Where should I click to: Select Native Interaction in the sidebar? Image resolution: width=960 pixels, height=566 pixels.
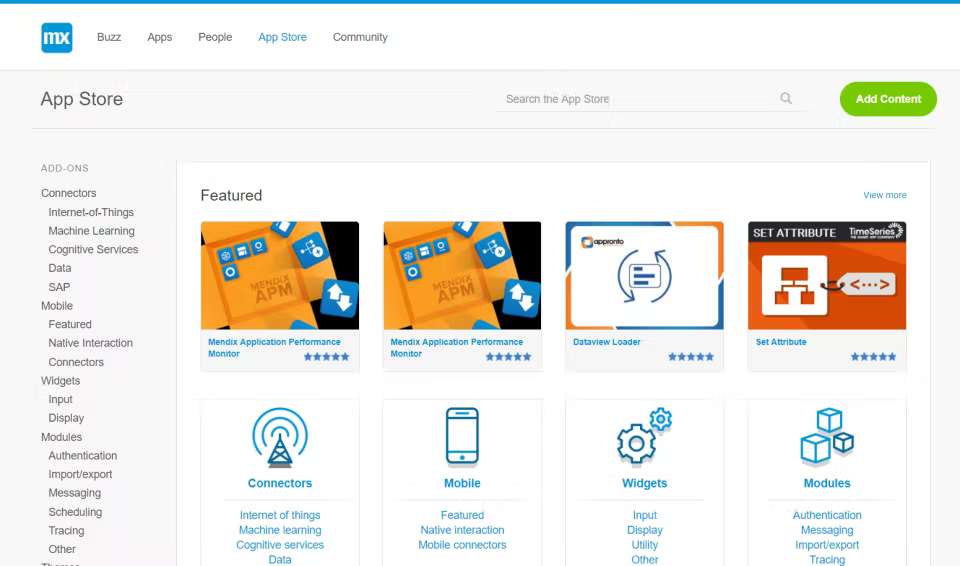91,343
